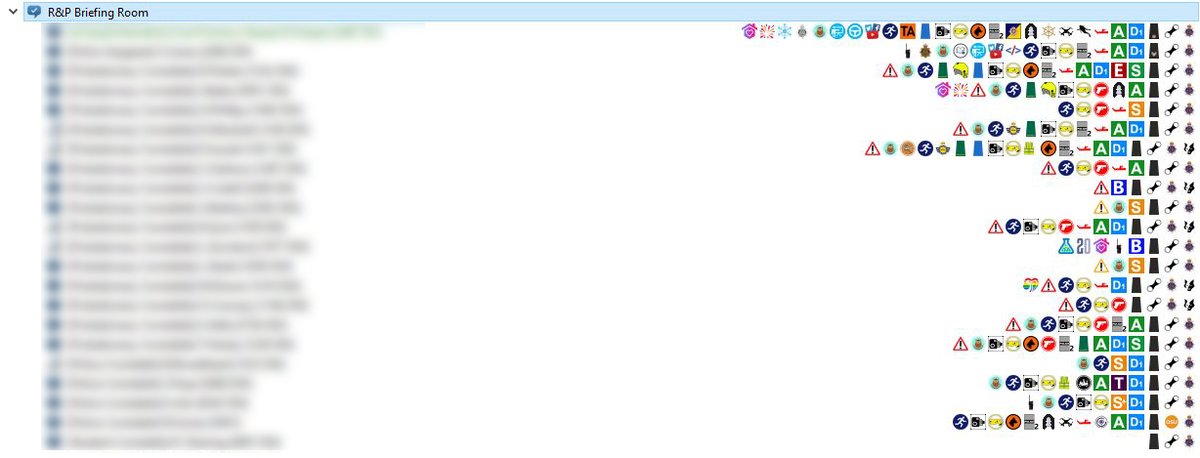Click the scuba diver icon
Image resolution: width=1200 pixels, height=458 pixels.
(x=1084, y=31)
